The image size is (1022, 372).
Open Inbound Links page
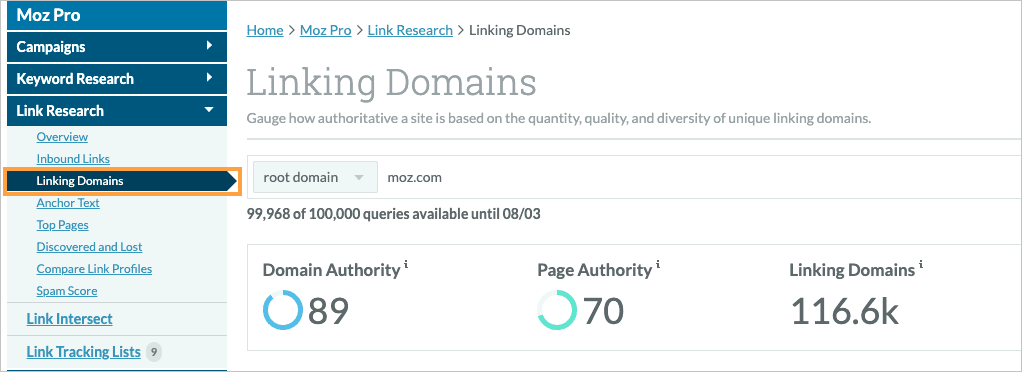click(x=73, y=159)
